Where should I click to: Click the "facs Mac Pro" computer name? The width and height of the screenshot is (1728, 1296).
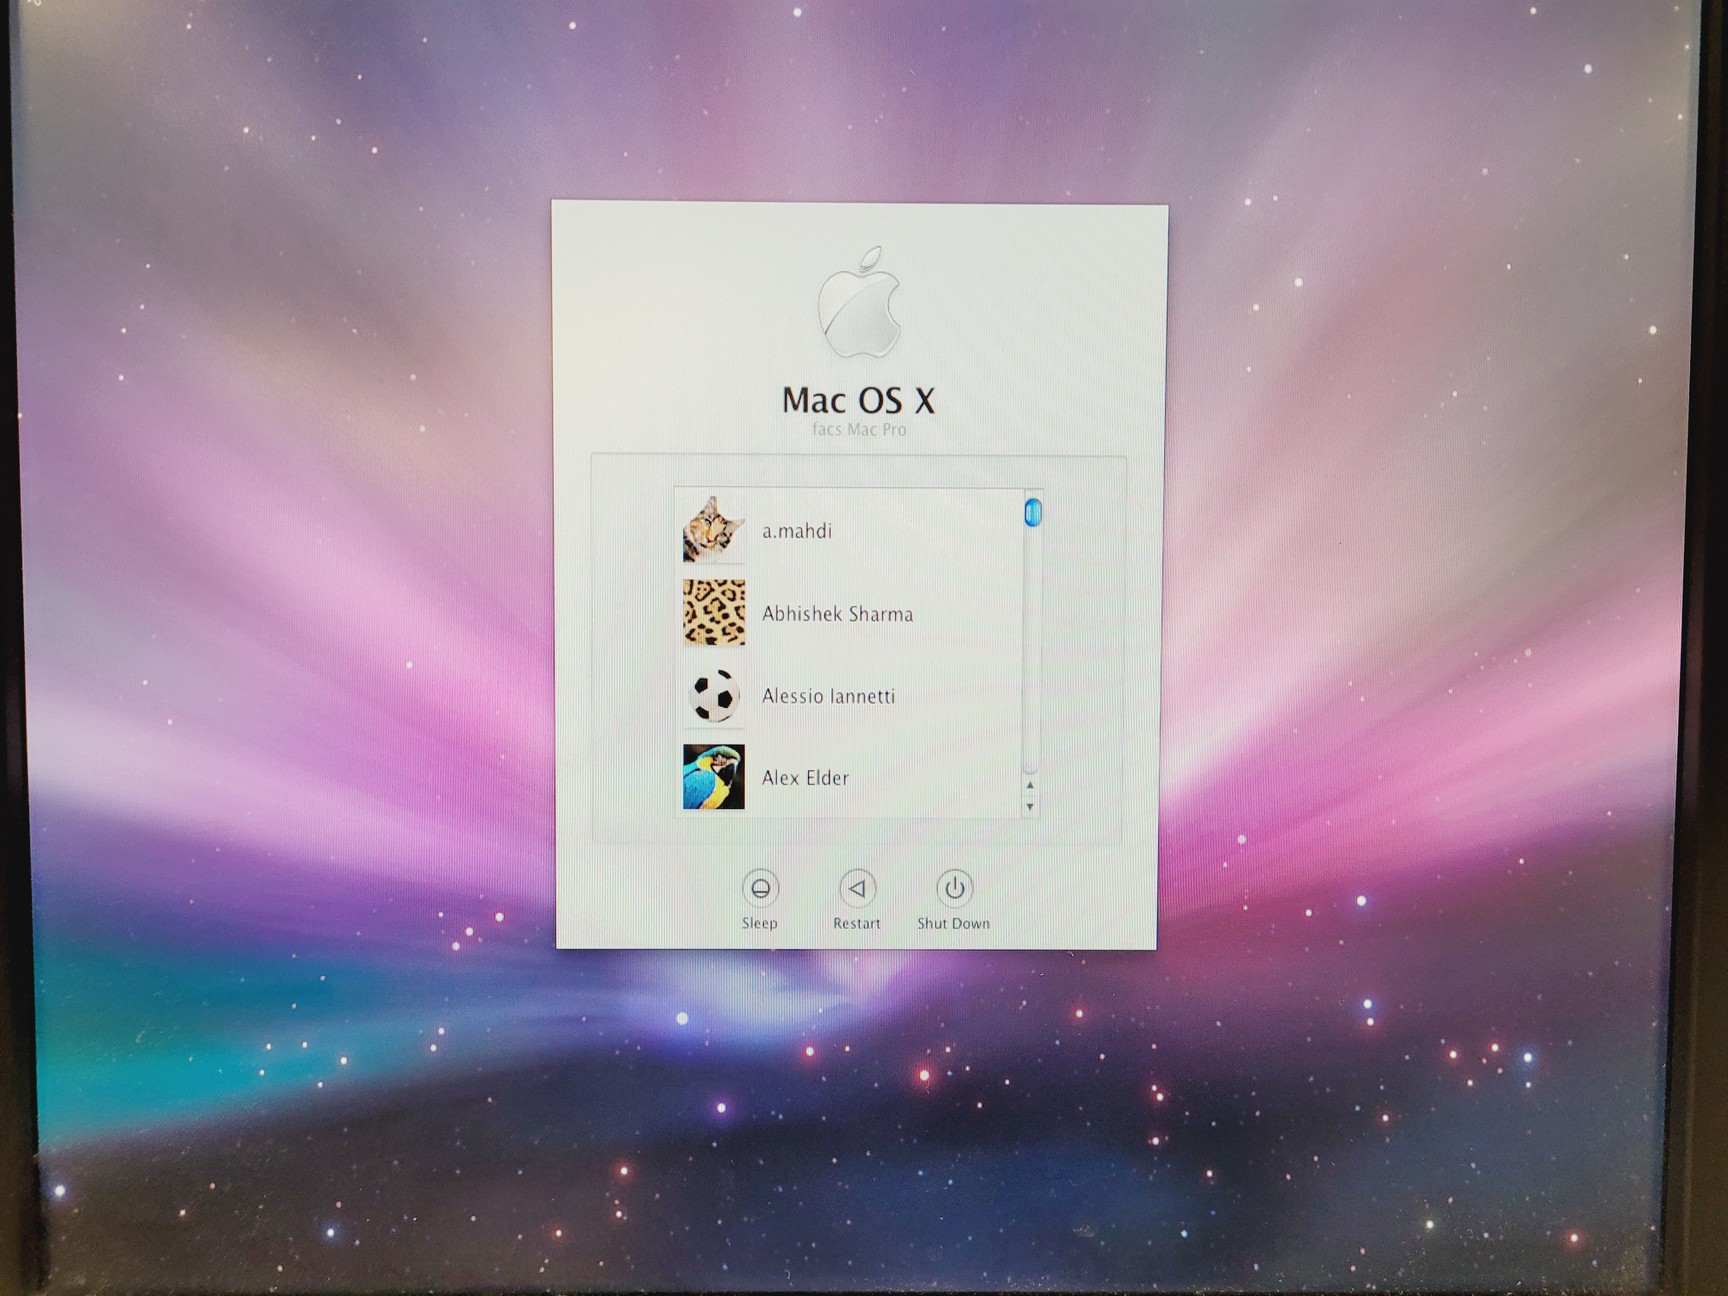point(859,430)
